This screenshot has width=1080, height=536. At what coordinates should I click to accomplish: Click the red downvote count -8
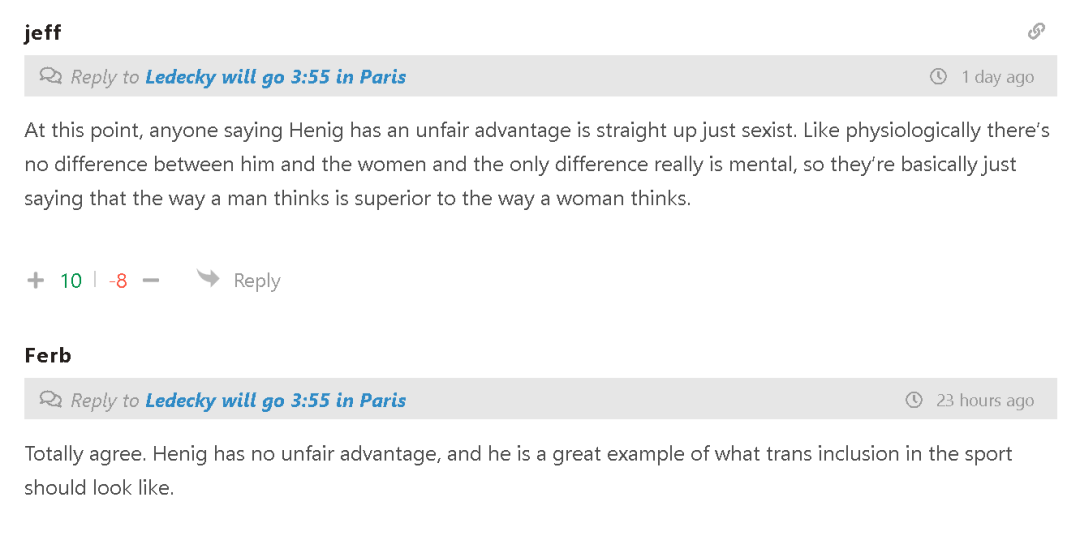click(x=118, y=281)
